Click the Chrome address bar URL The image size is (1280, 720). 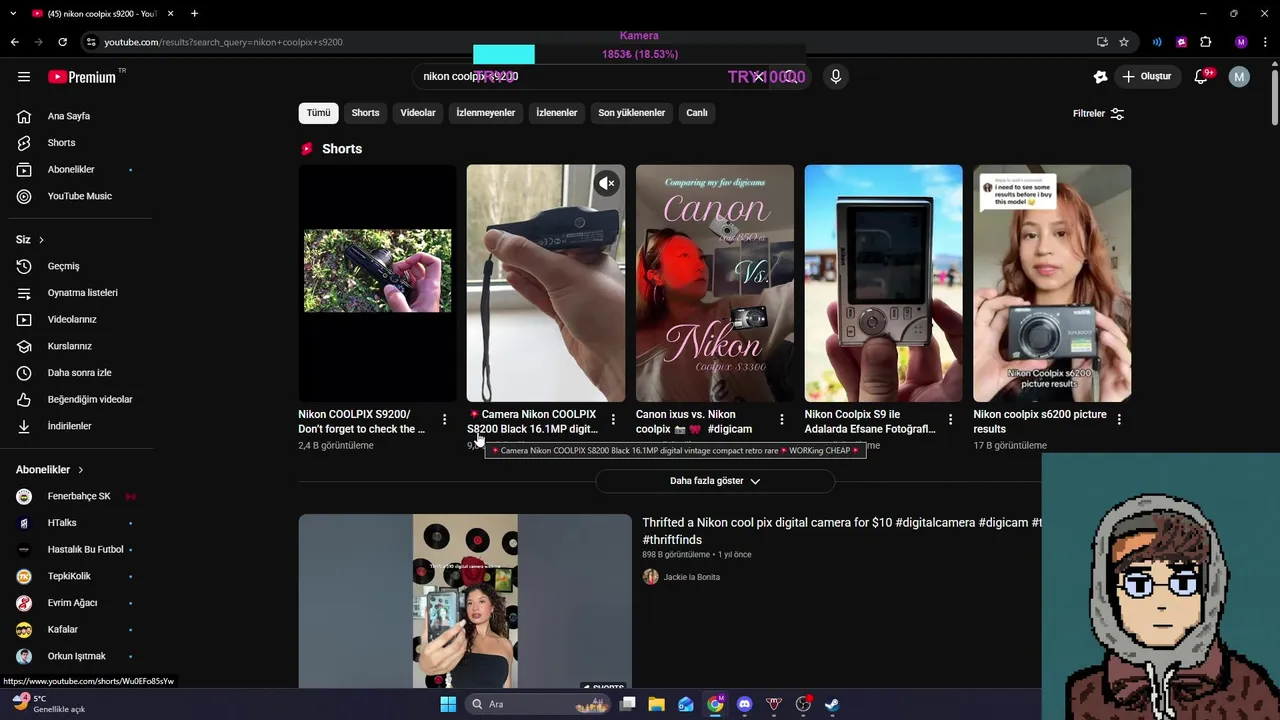click(x=224, y=42)
